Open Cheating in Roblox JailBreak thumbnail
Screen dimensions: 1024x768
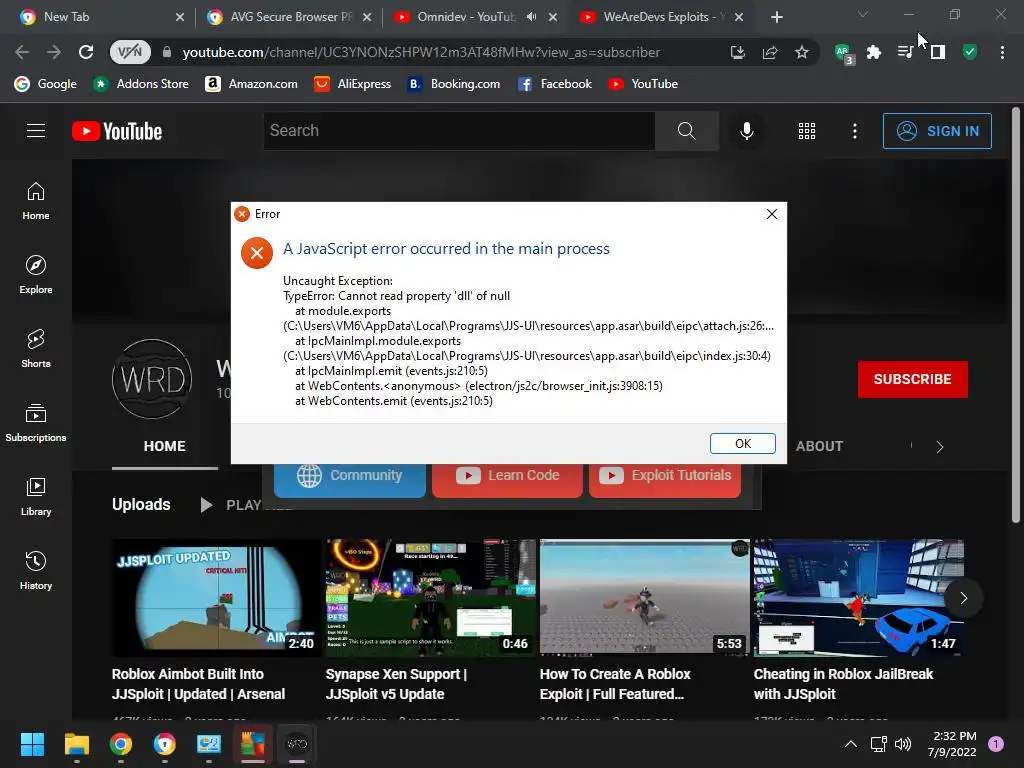coord(859,598)
